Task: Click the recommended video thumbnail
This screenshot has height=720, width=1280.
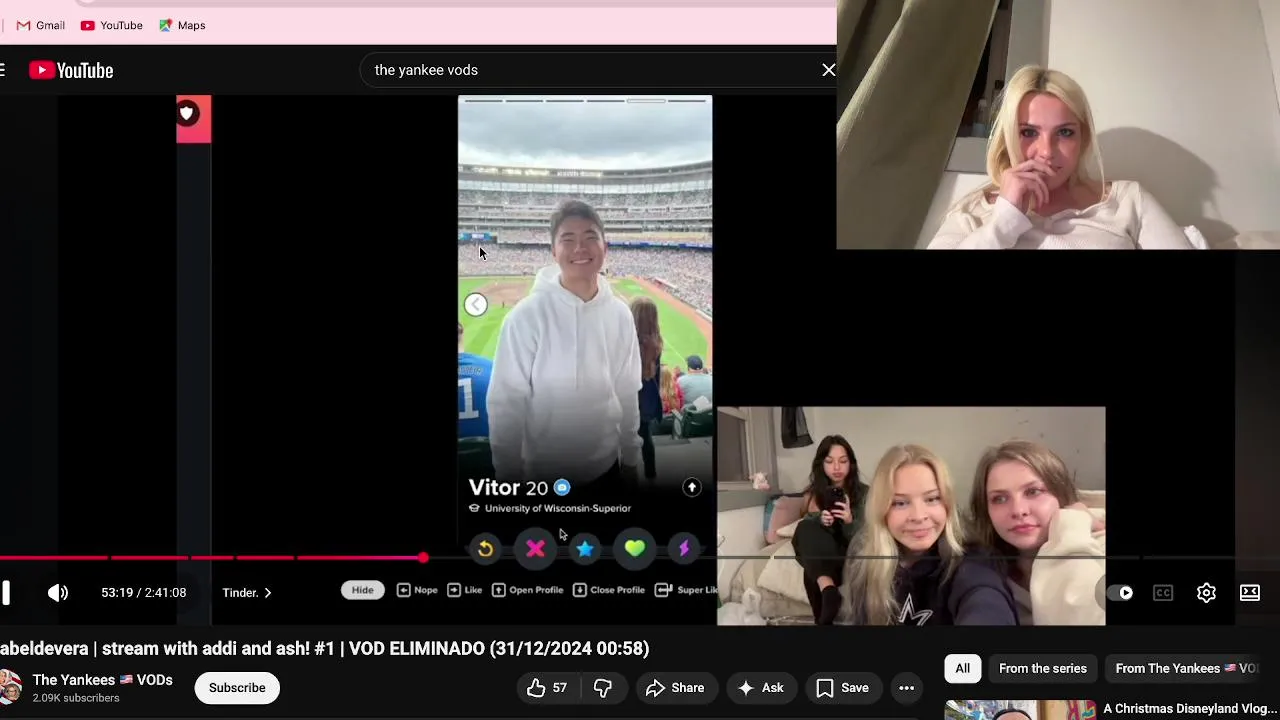Action: 1019,710
